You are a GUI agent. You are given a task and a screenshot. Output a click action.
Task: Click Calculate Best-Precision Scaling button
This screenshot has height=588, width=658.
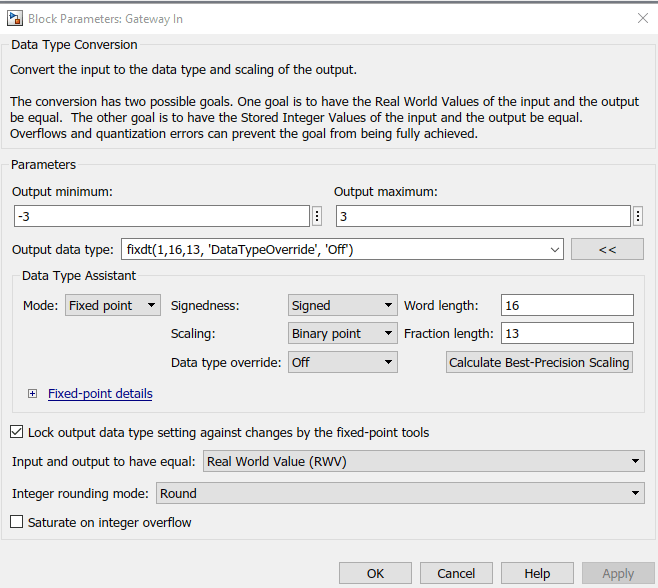[539, 362]
